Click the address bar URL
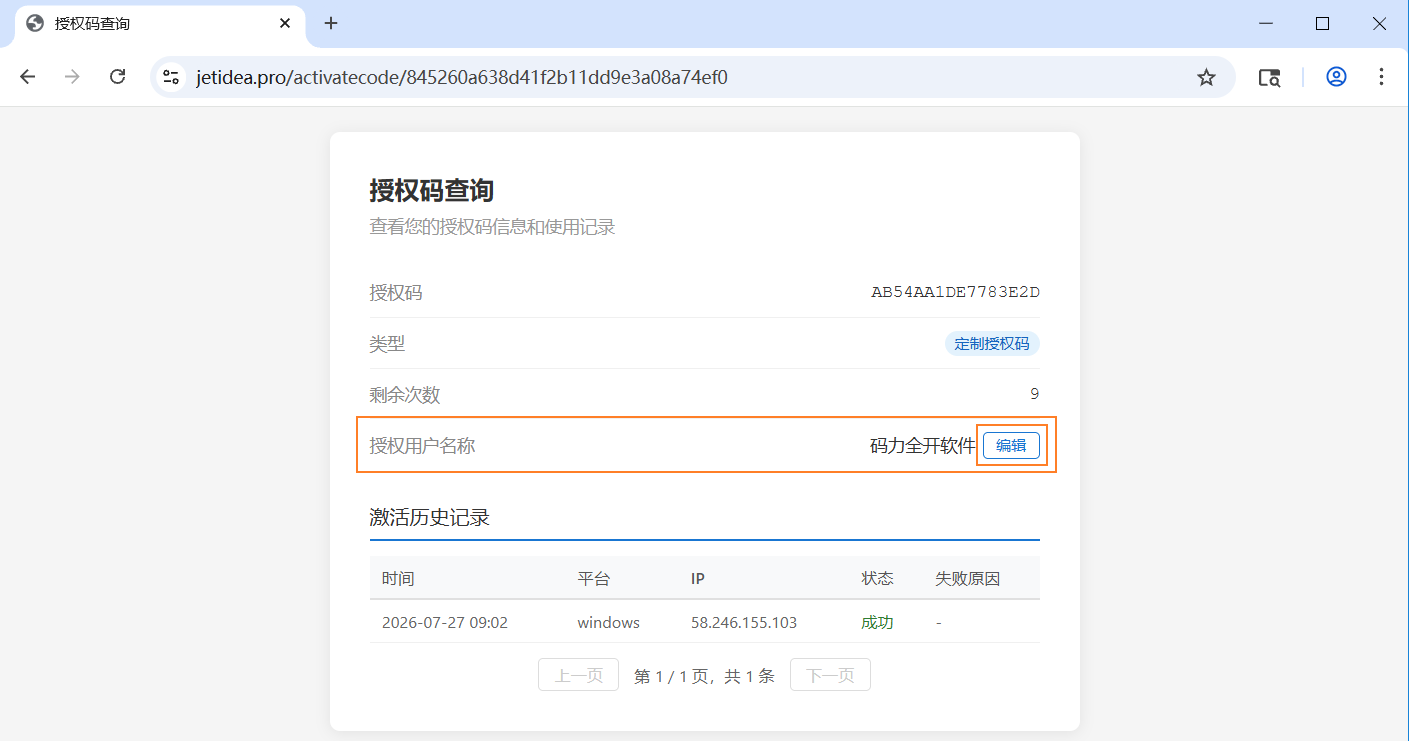This screenshot has width=1409, height=741. click(x=461, y=77)
